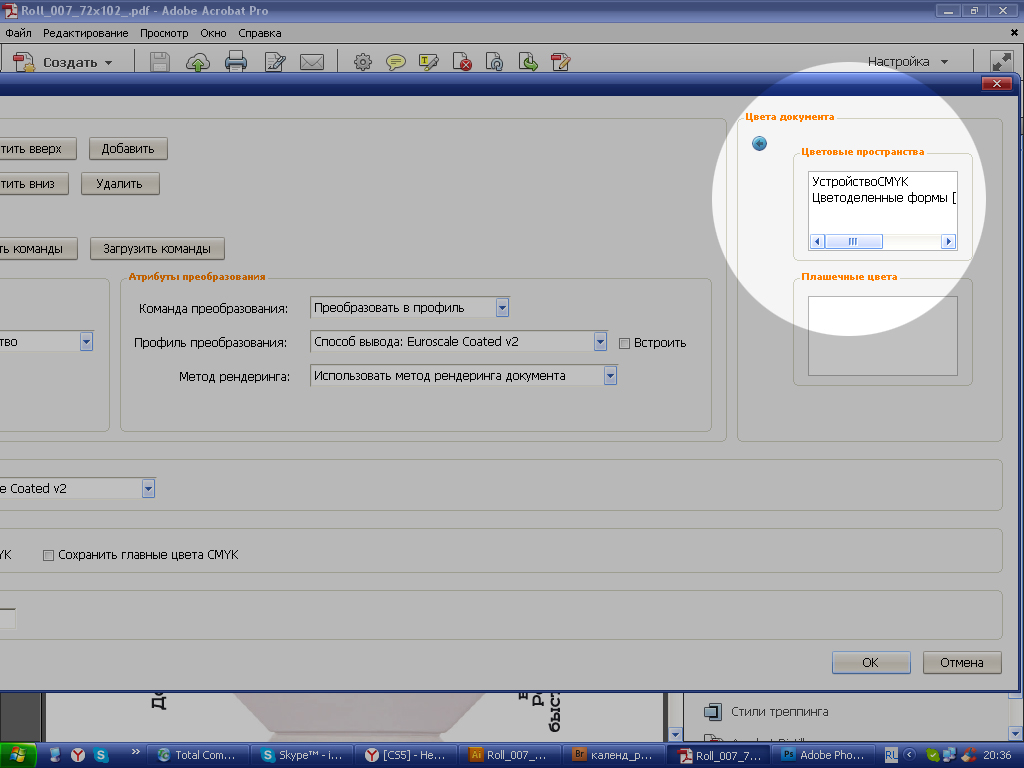Click the left scroll arrow of color spaces list
This screenshot has height=768, width=1024.
point(817,242)
